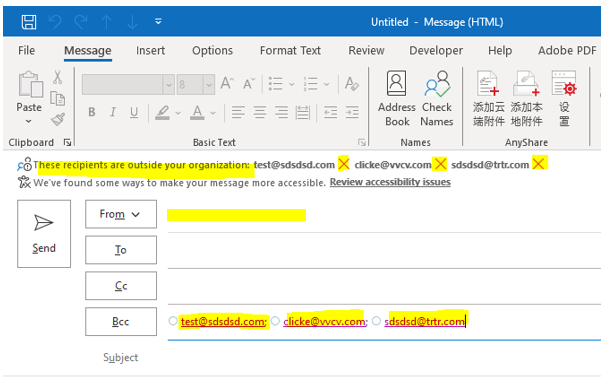Screen dimensions: 603x387
Task: Run Check Names
Action: [x=436, y=98]
